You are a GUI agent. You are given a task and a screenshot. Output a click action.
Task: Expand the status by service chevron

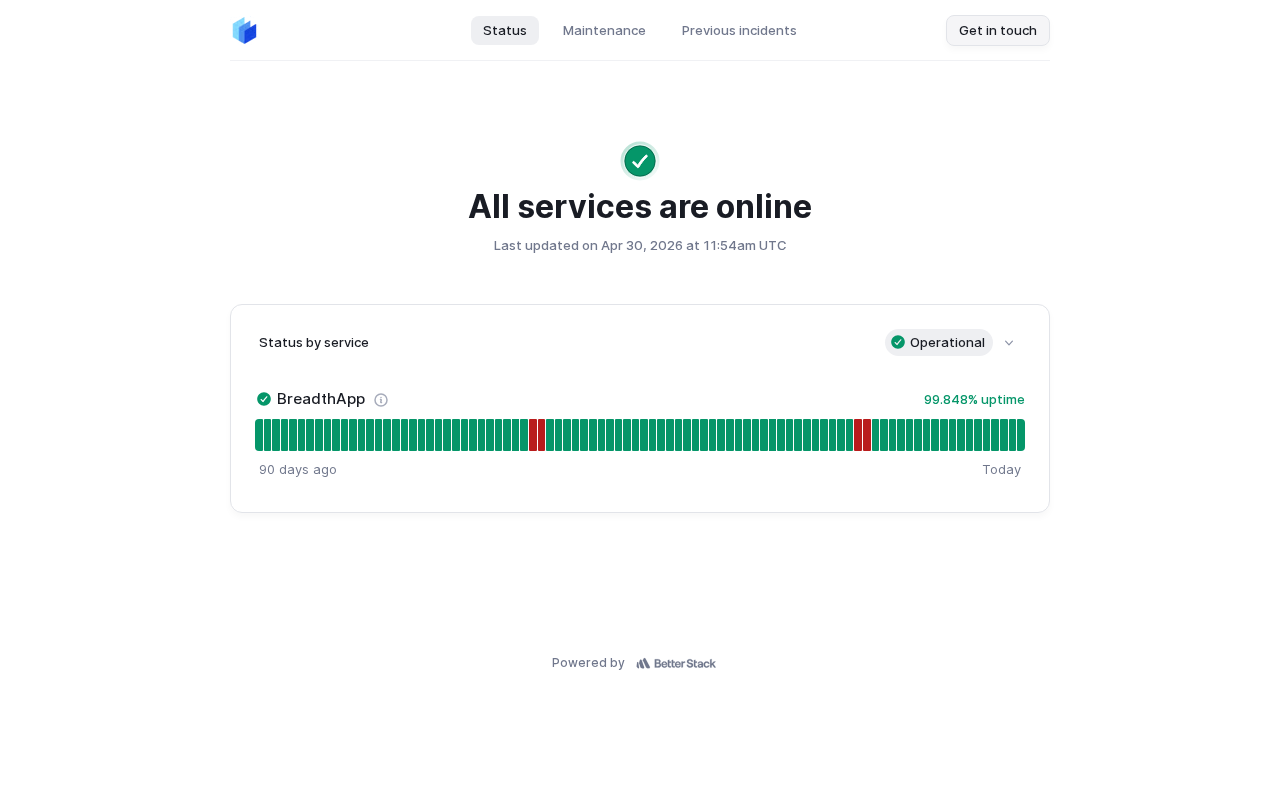point(1009,343)
